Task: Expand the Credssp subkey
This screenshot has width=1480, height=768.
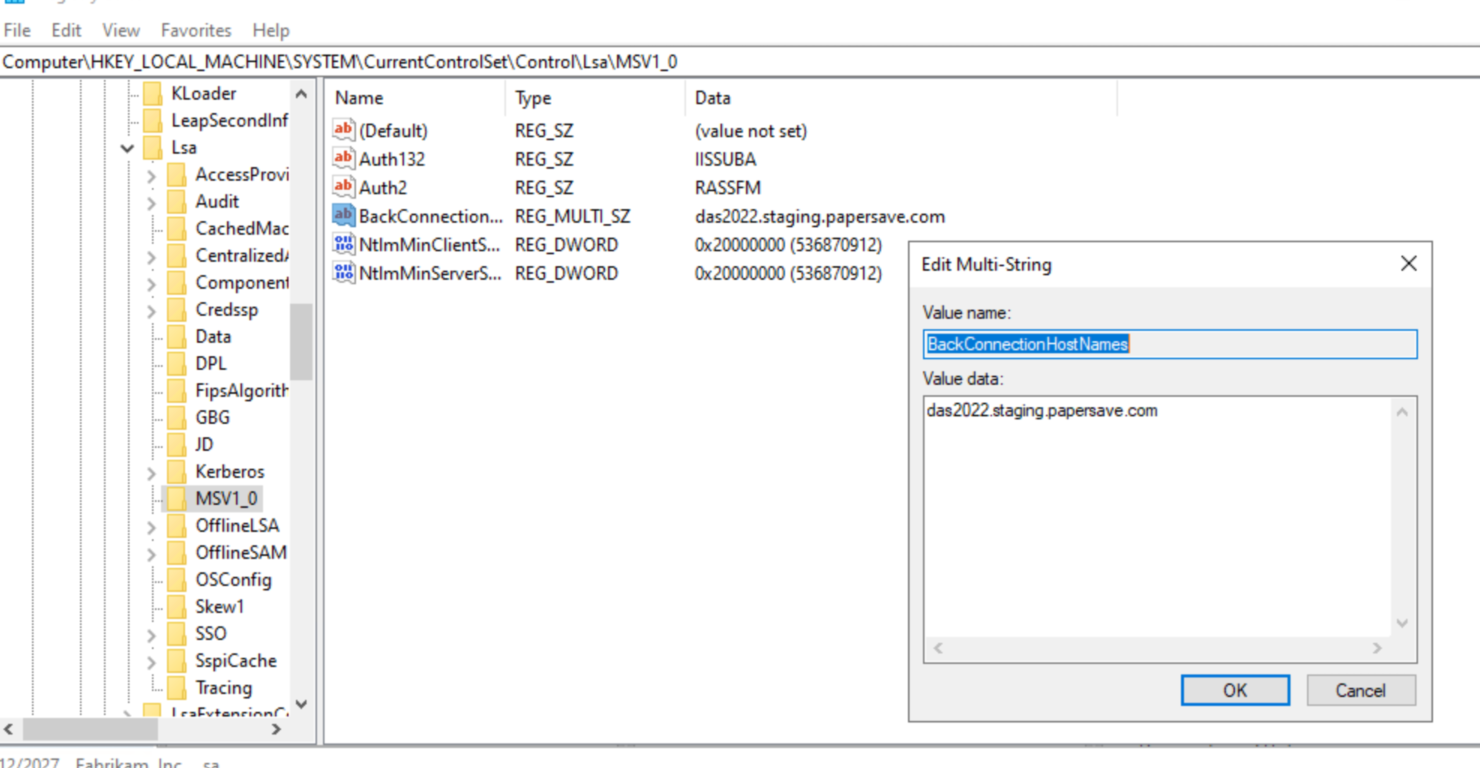Action: coord(151,310)
